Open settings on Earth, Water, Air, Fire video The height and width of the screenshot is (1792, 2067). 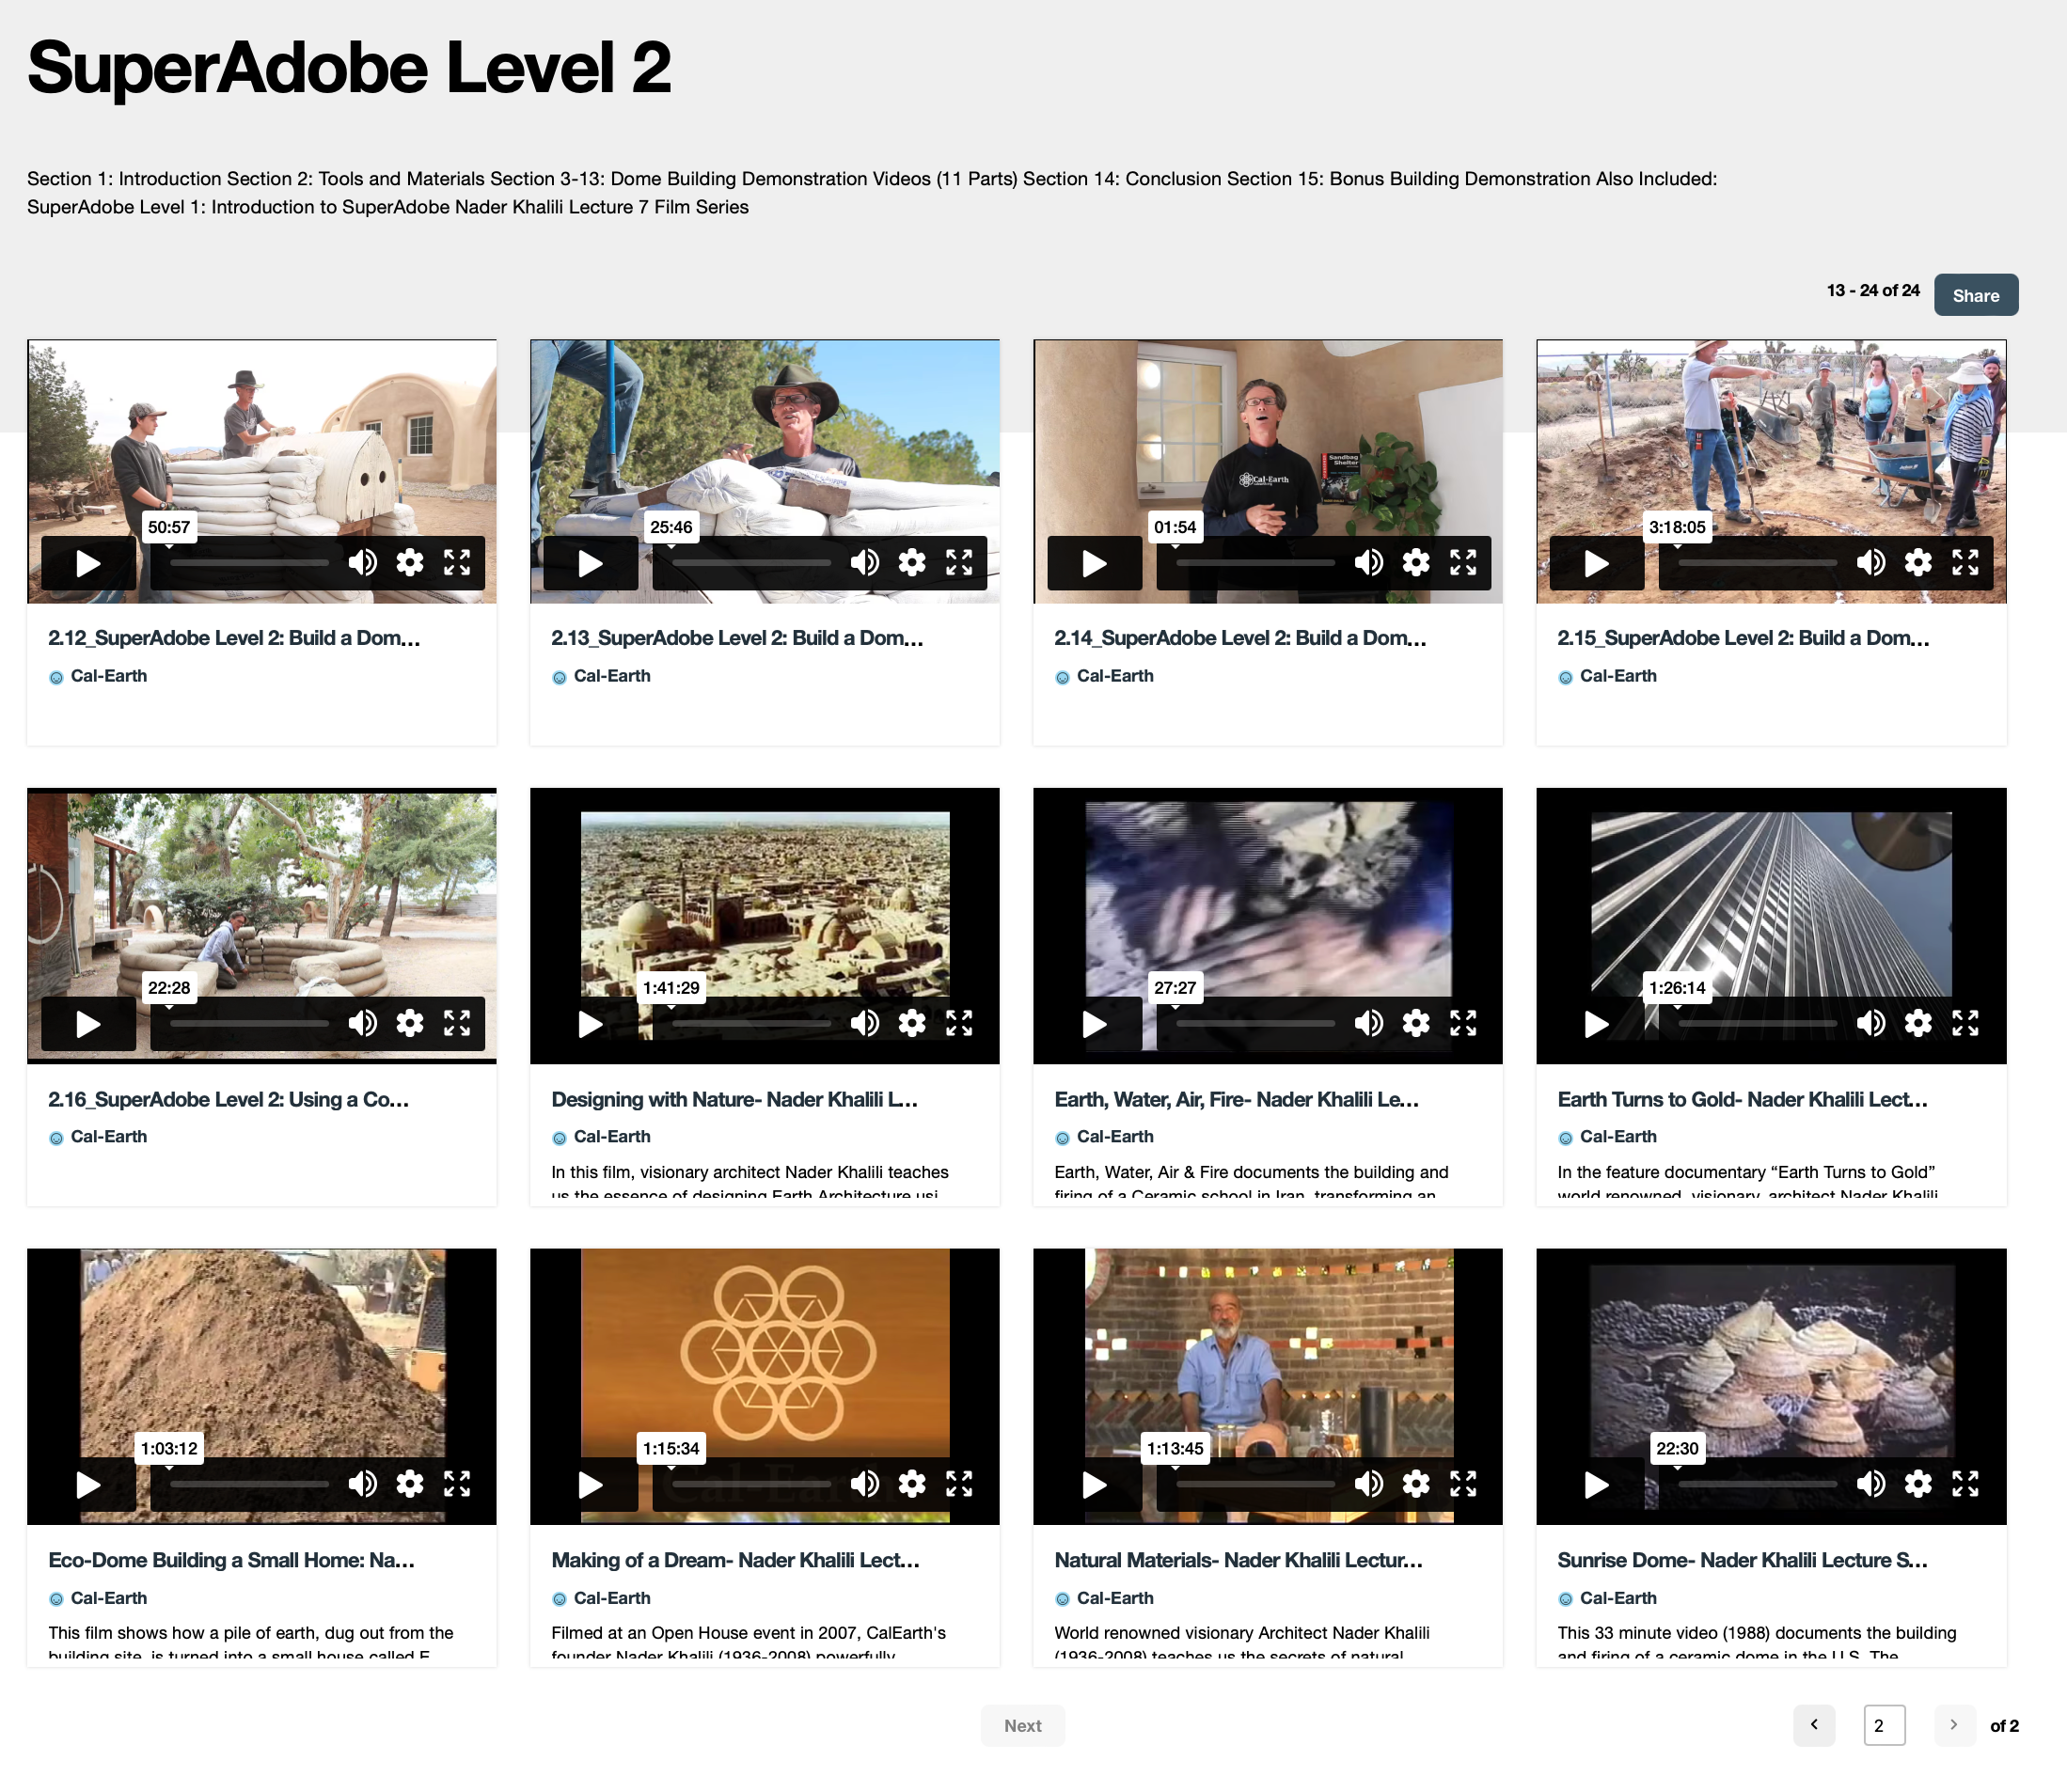click(x=1415, y=1023)
